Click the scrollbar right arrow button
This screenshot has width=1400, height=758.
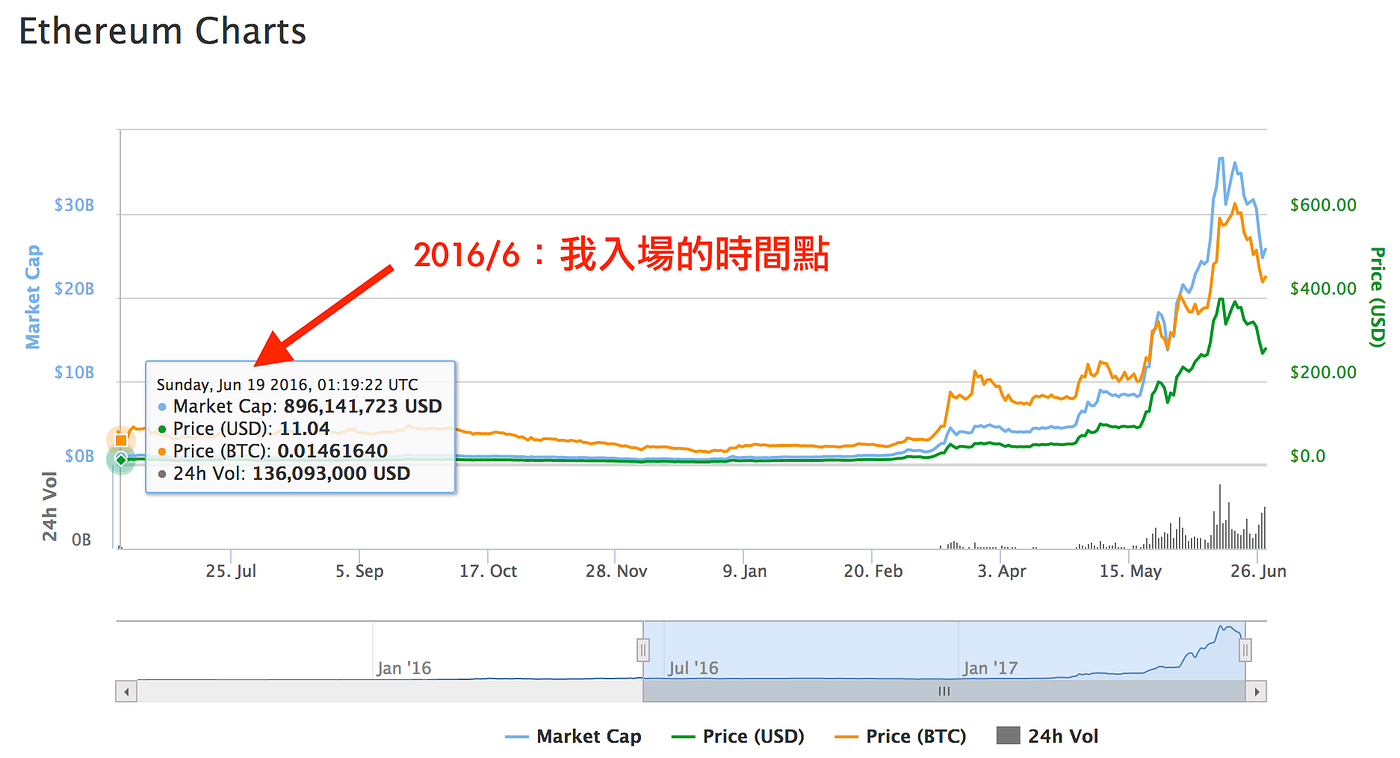[x=1257, y=691]
